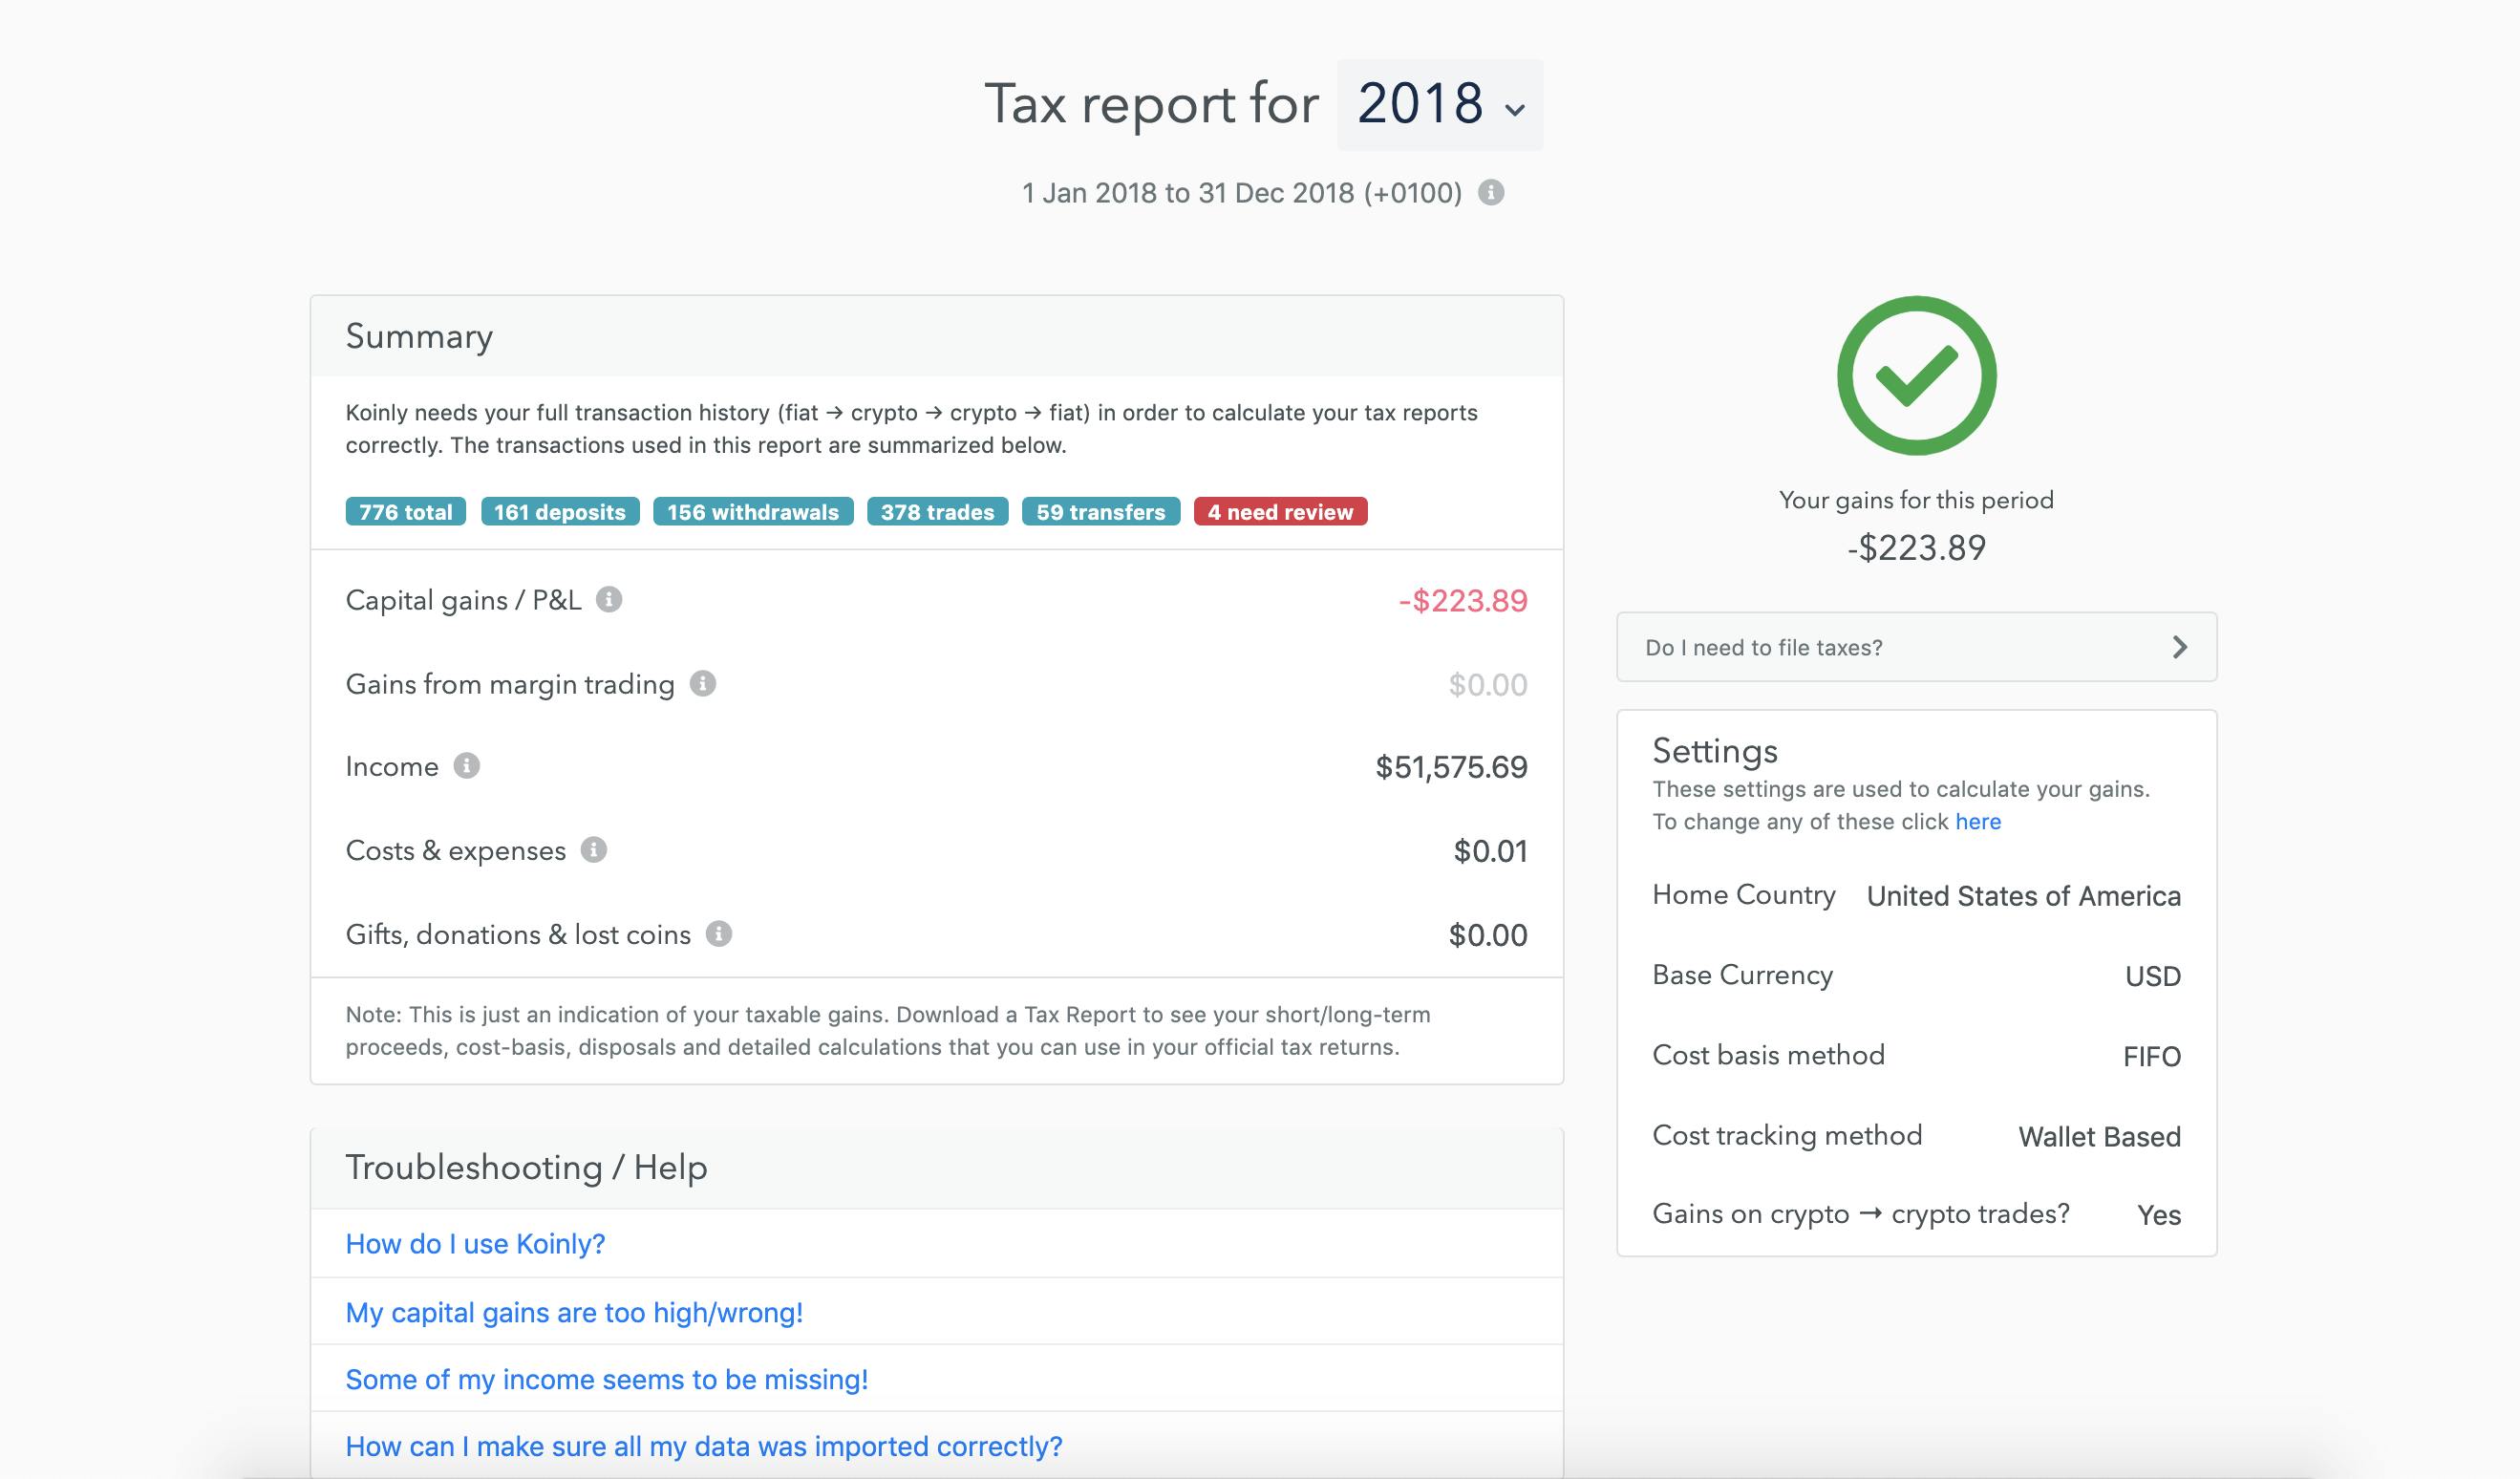Screen dimensions: 2520x1479
Task: Click the "59 transfers" badge
Action: pos(1100,512)
